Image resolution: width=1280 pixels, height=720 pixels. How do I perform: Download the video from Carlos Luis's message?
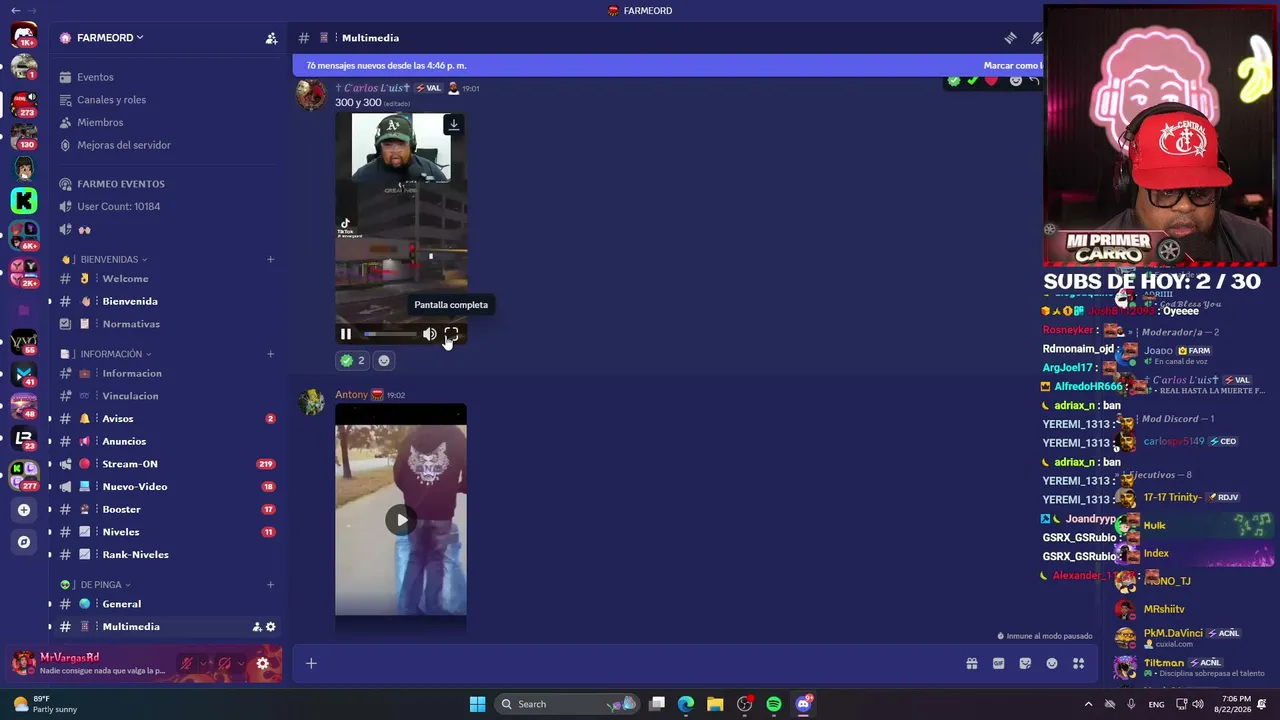coord(453,124)
